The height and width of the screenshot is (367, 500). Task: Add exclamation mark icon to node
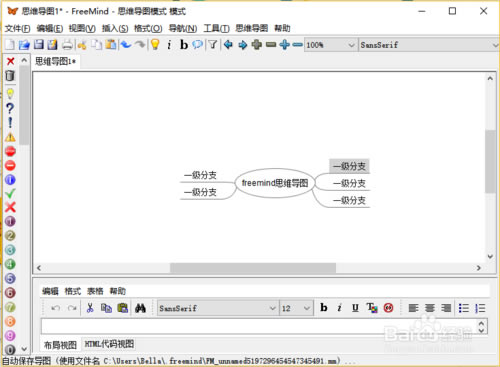pyautogui.click(x=10, y=122)
